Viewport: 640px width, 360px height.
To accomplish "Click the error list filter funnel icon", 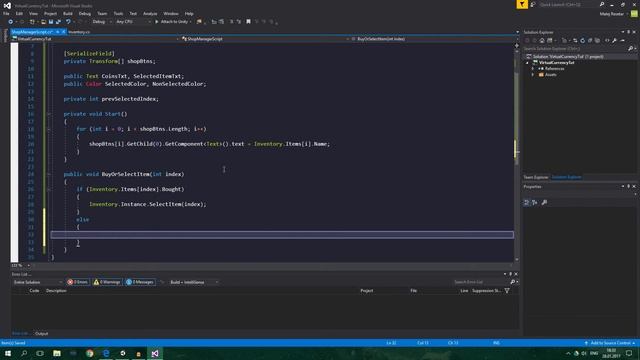I will point(507,291).
